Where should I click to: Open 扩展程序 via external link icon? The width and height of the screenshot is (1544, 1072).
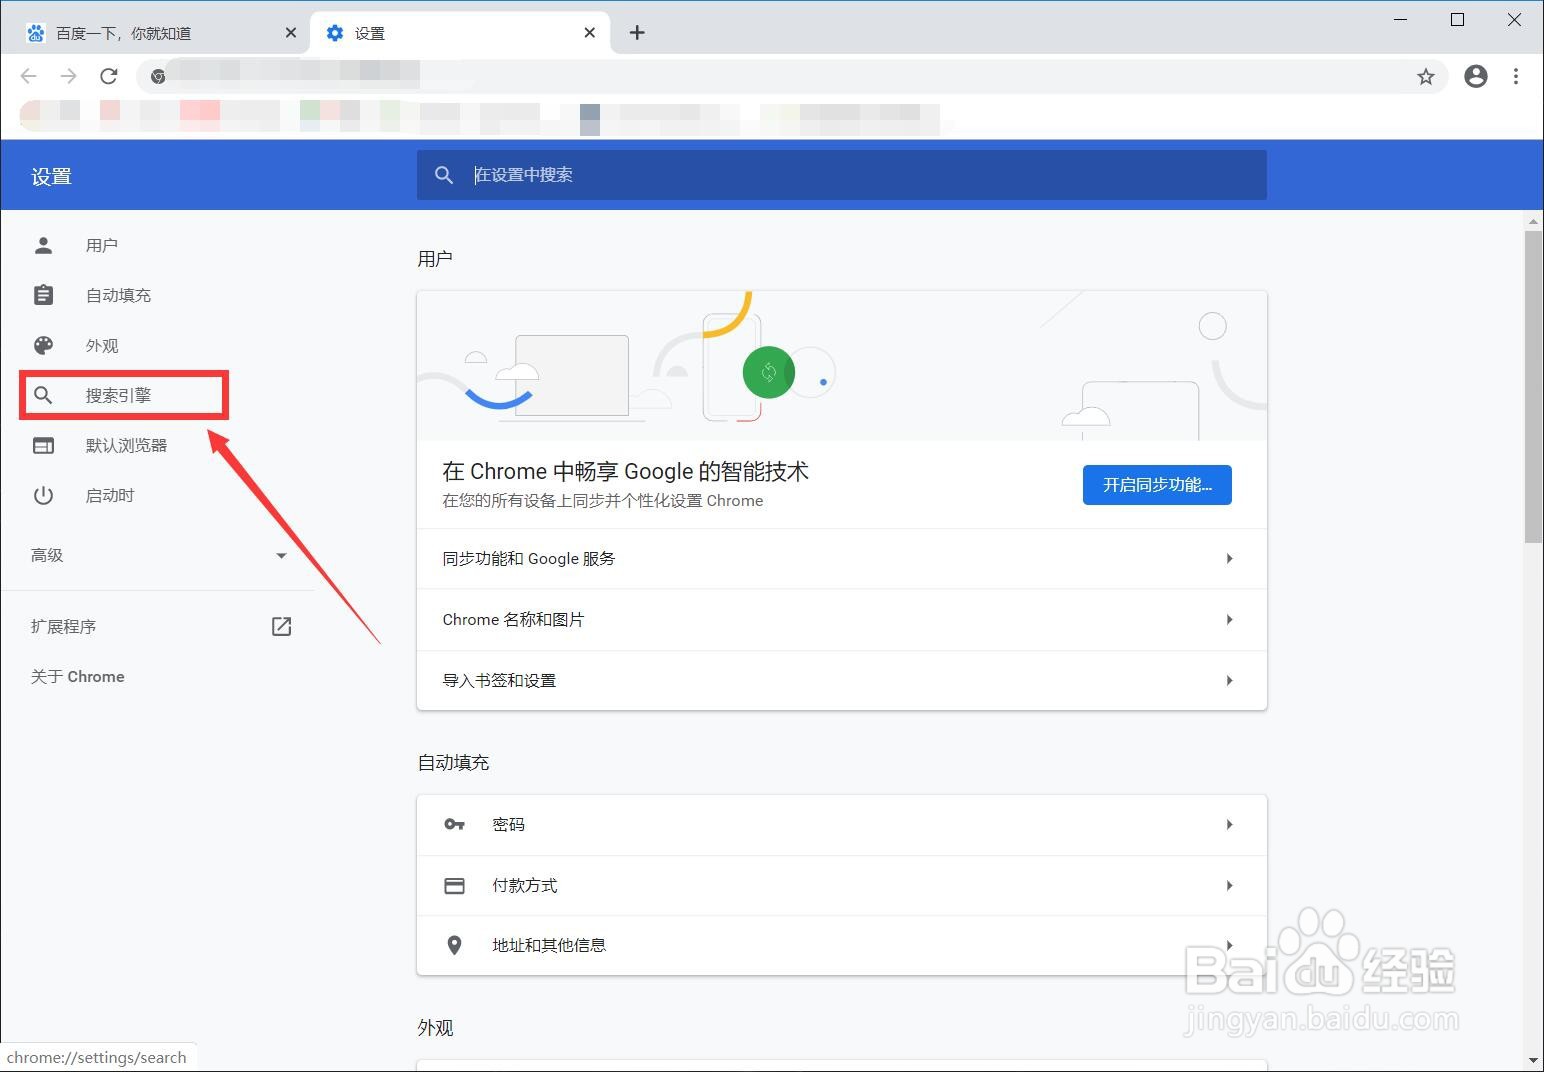[x=282, y=626]
